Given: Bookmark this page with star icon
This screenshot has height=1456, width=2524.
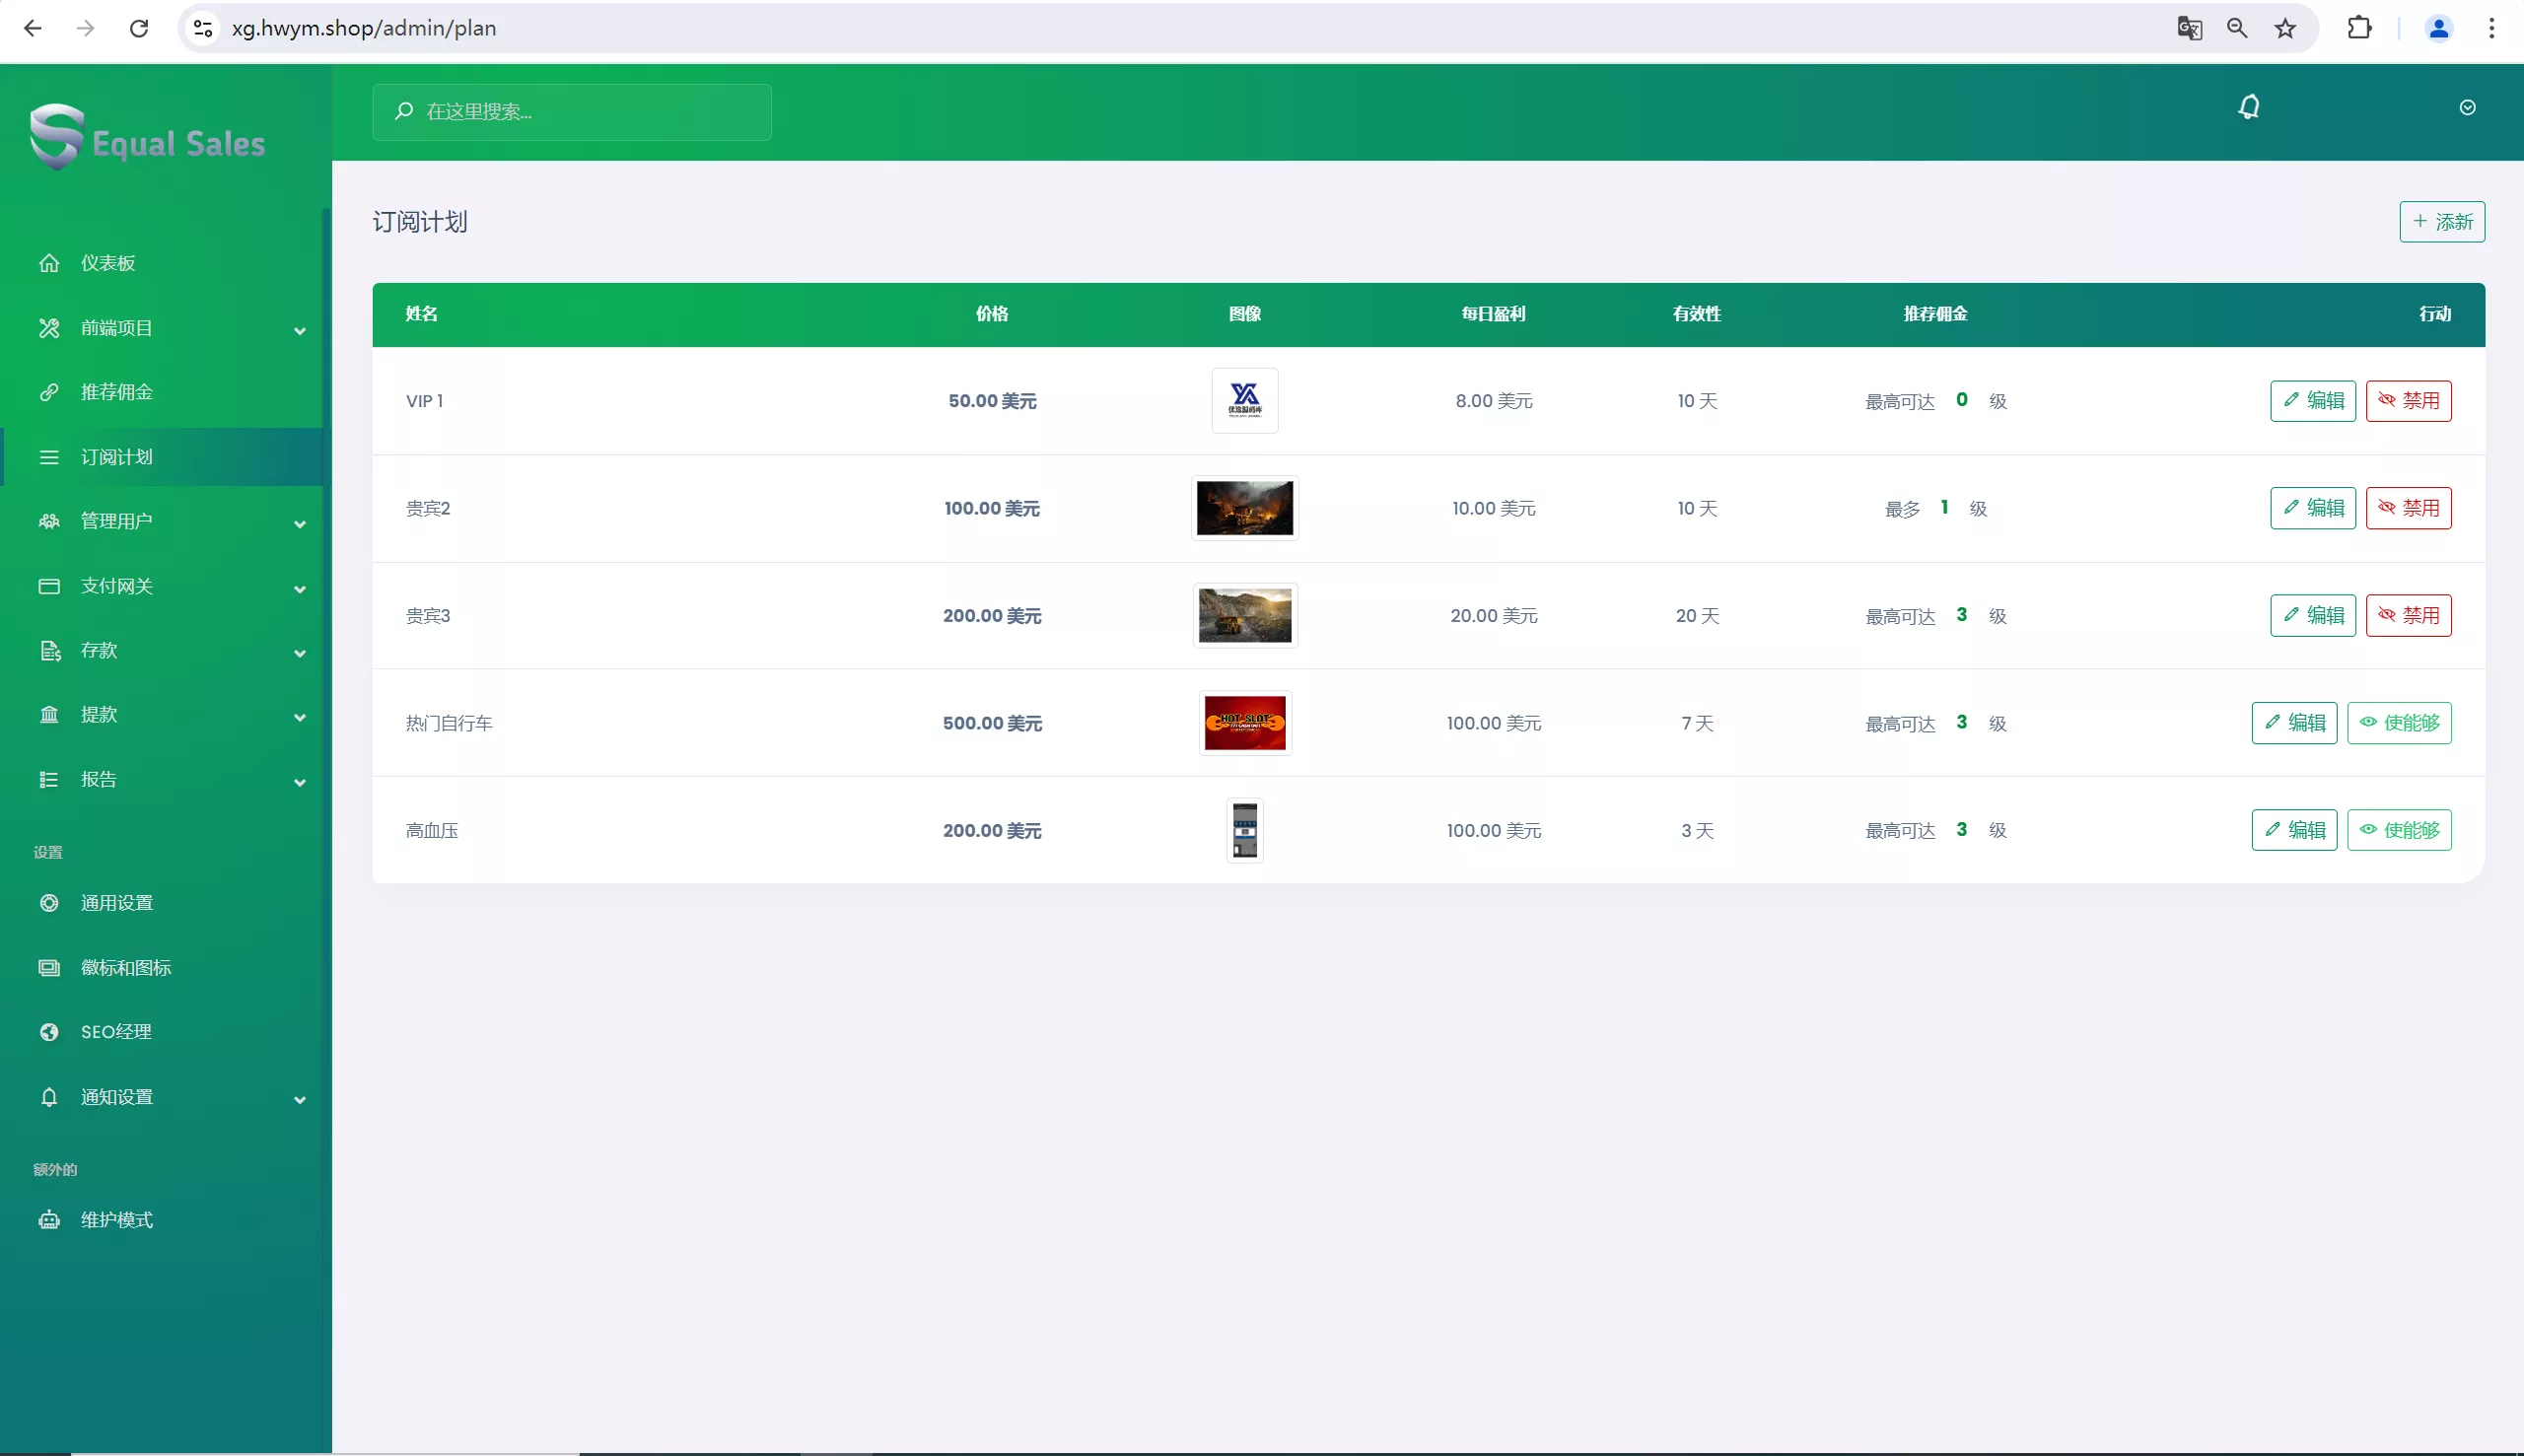Looking at the screenshot, I should coord(2285,28).
